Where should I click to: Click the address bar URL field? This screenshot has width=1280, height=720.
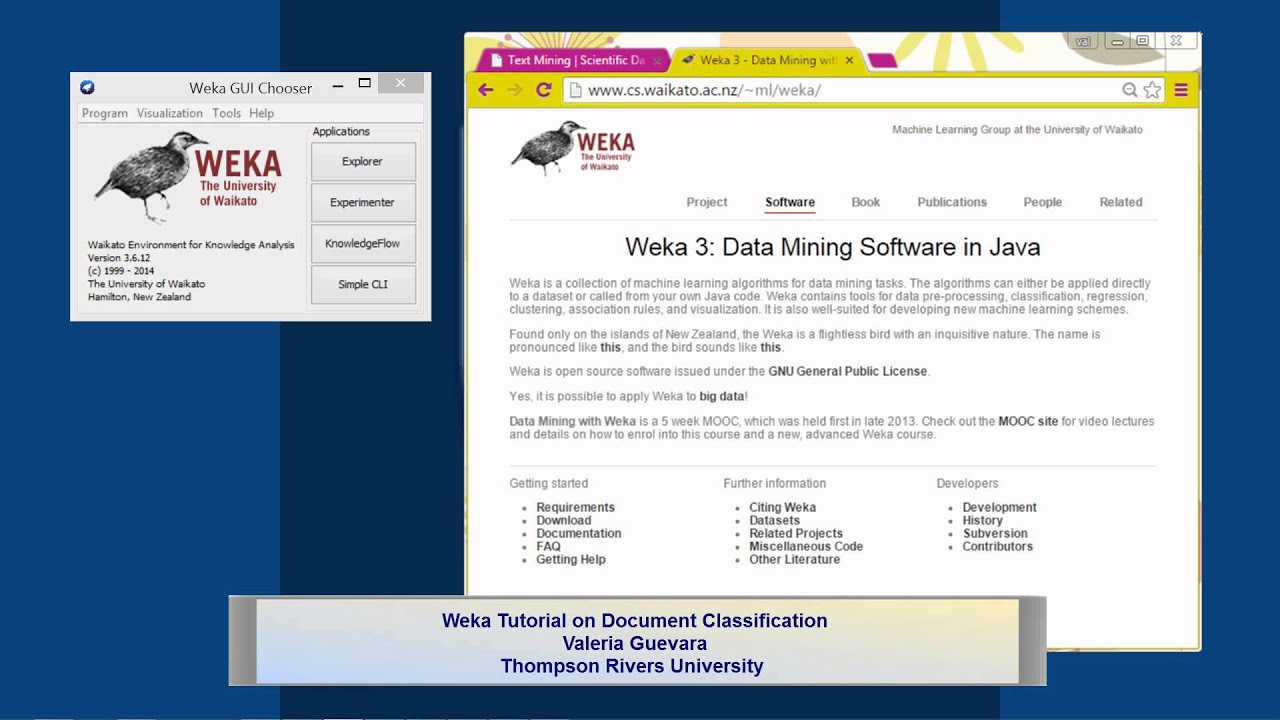click(840, 90)
